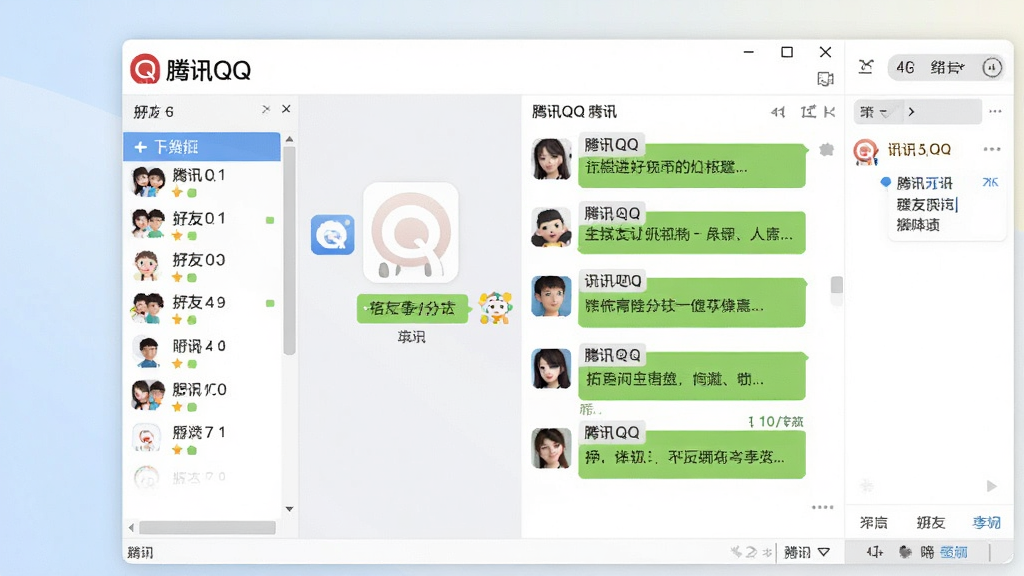Click the friend list's scroll-up arrow
This screenshot has height=576, width=1024.
(x=289, y=139)
